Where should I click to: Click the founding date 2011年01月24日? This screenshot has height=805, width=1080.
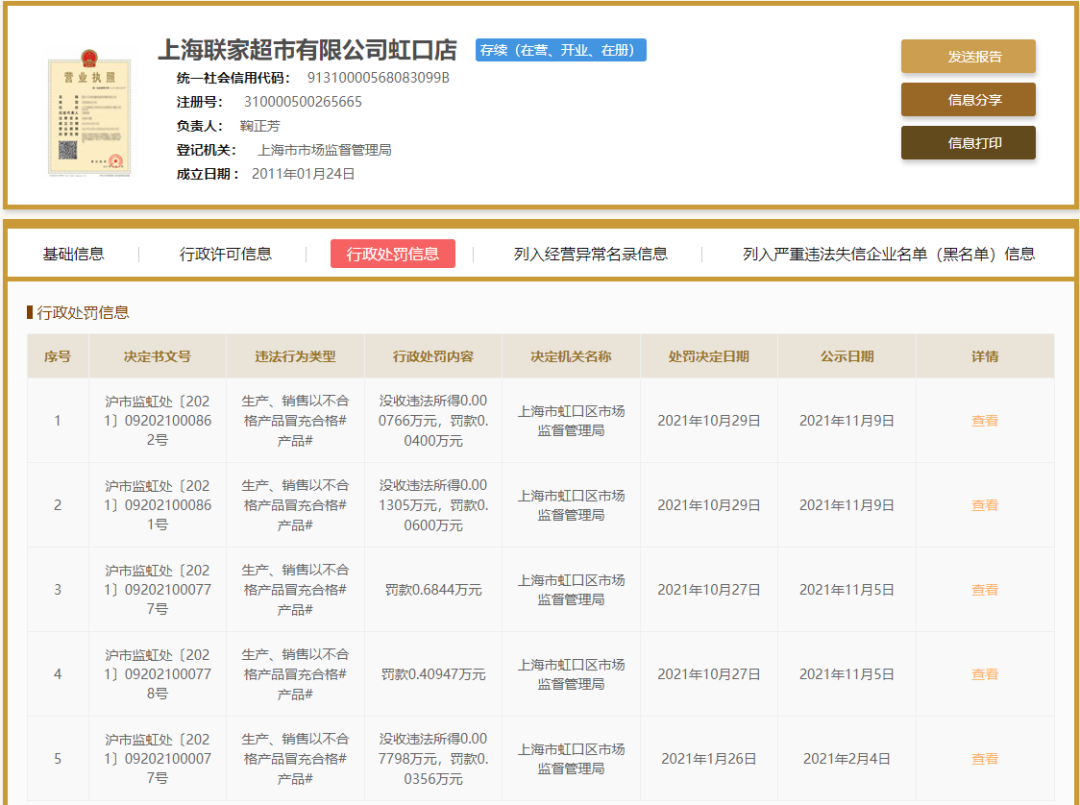pos(303,174)
